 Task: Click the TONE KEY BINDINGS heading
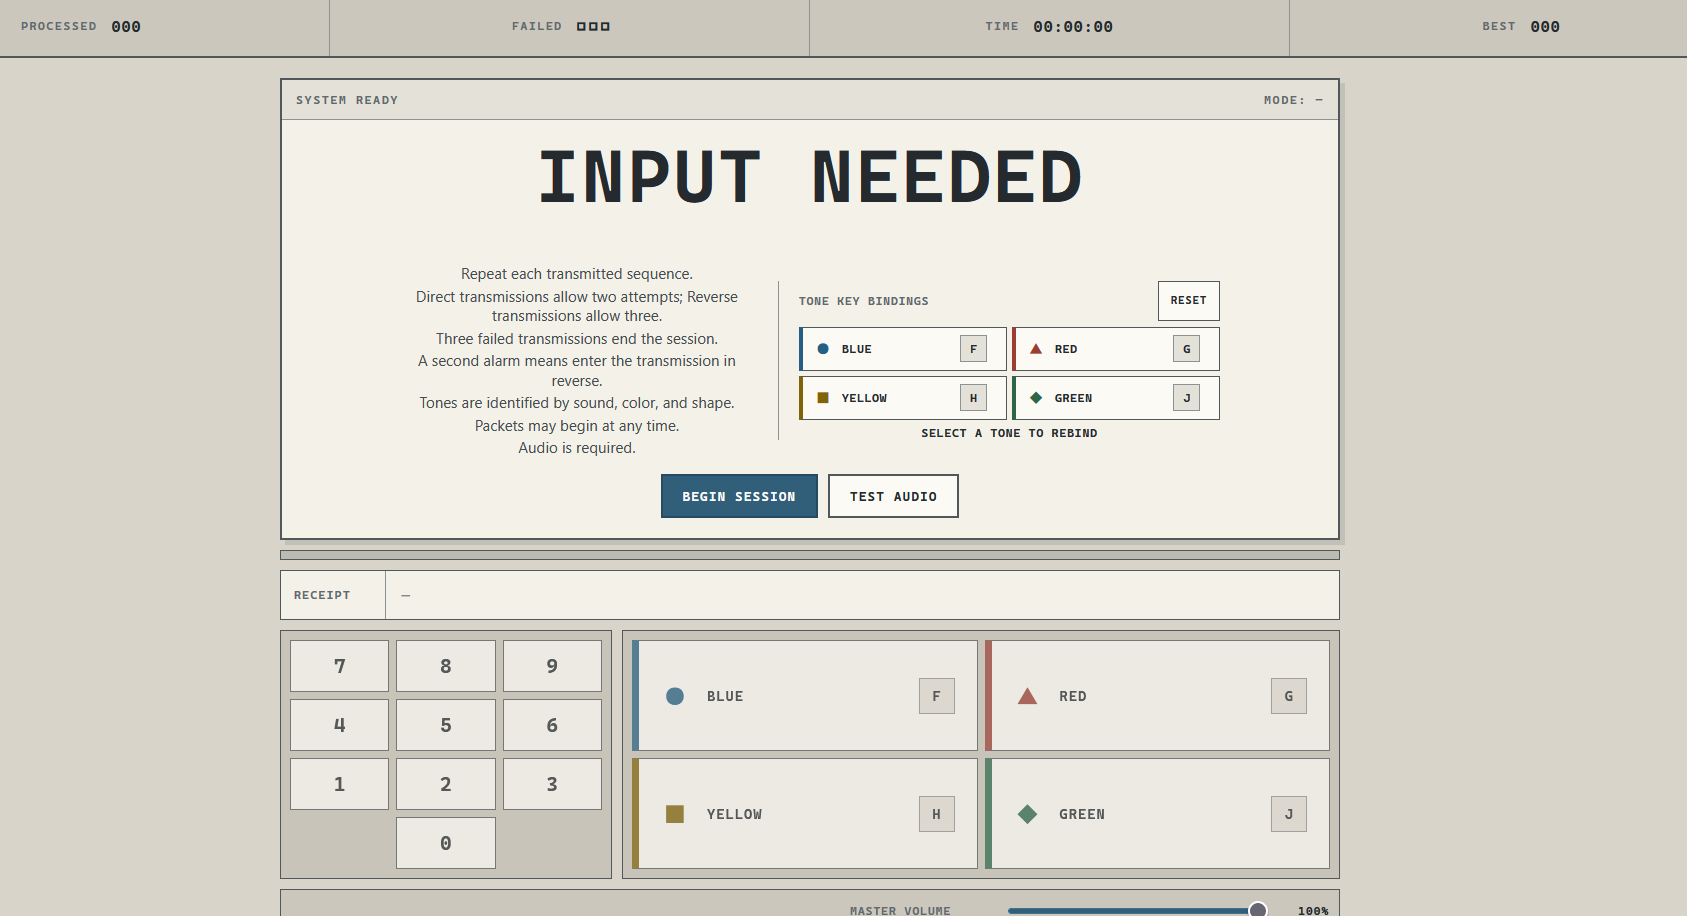click(863, 301)
